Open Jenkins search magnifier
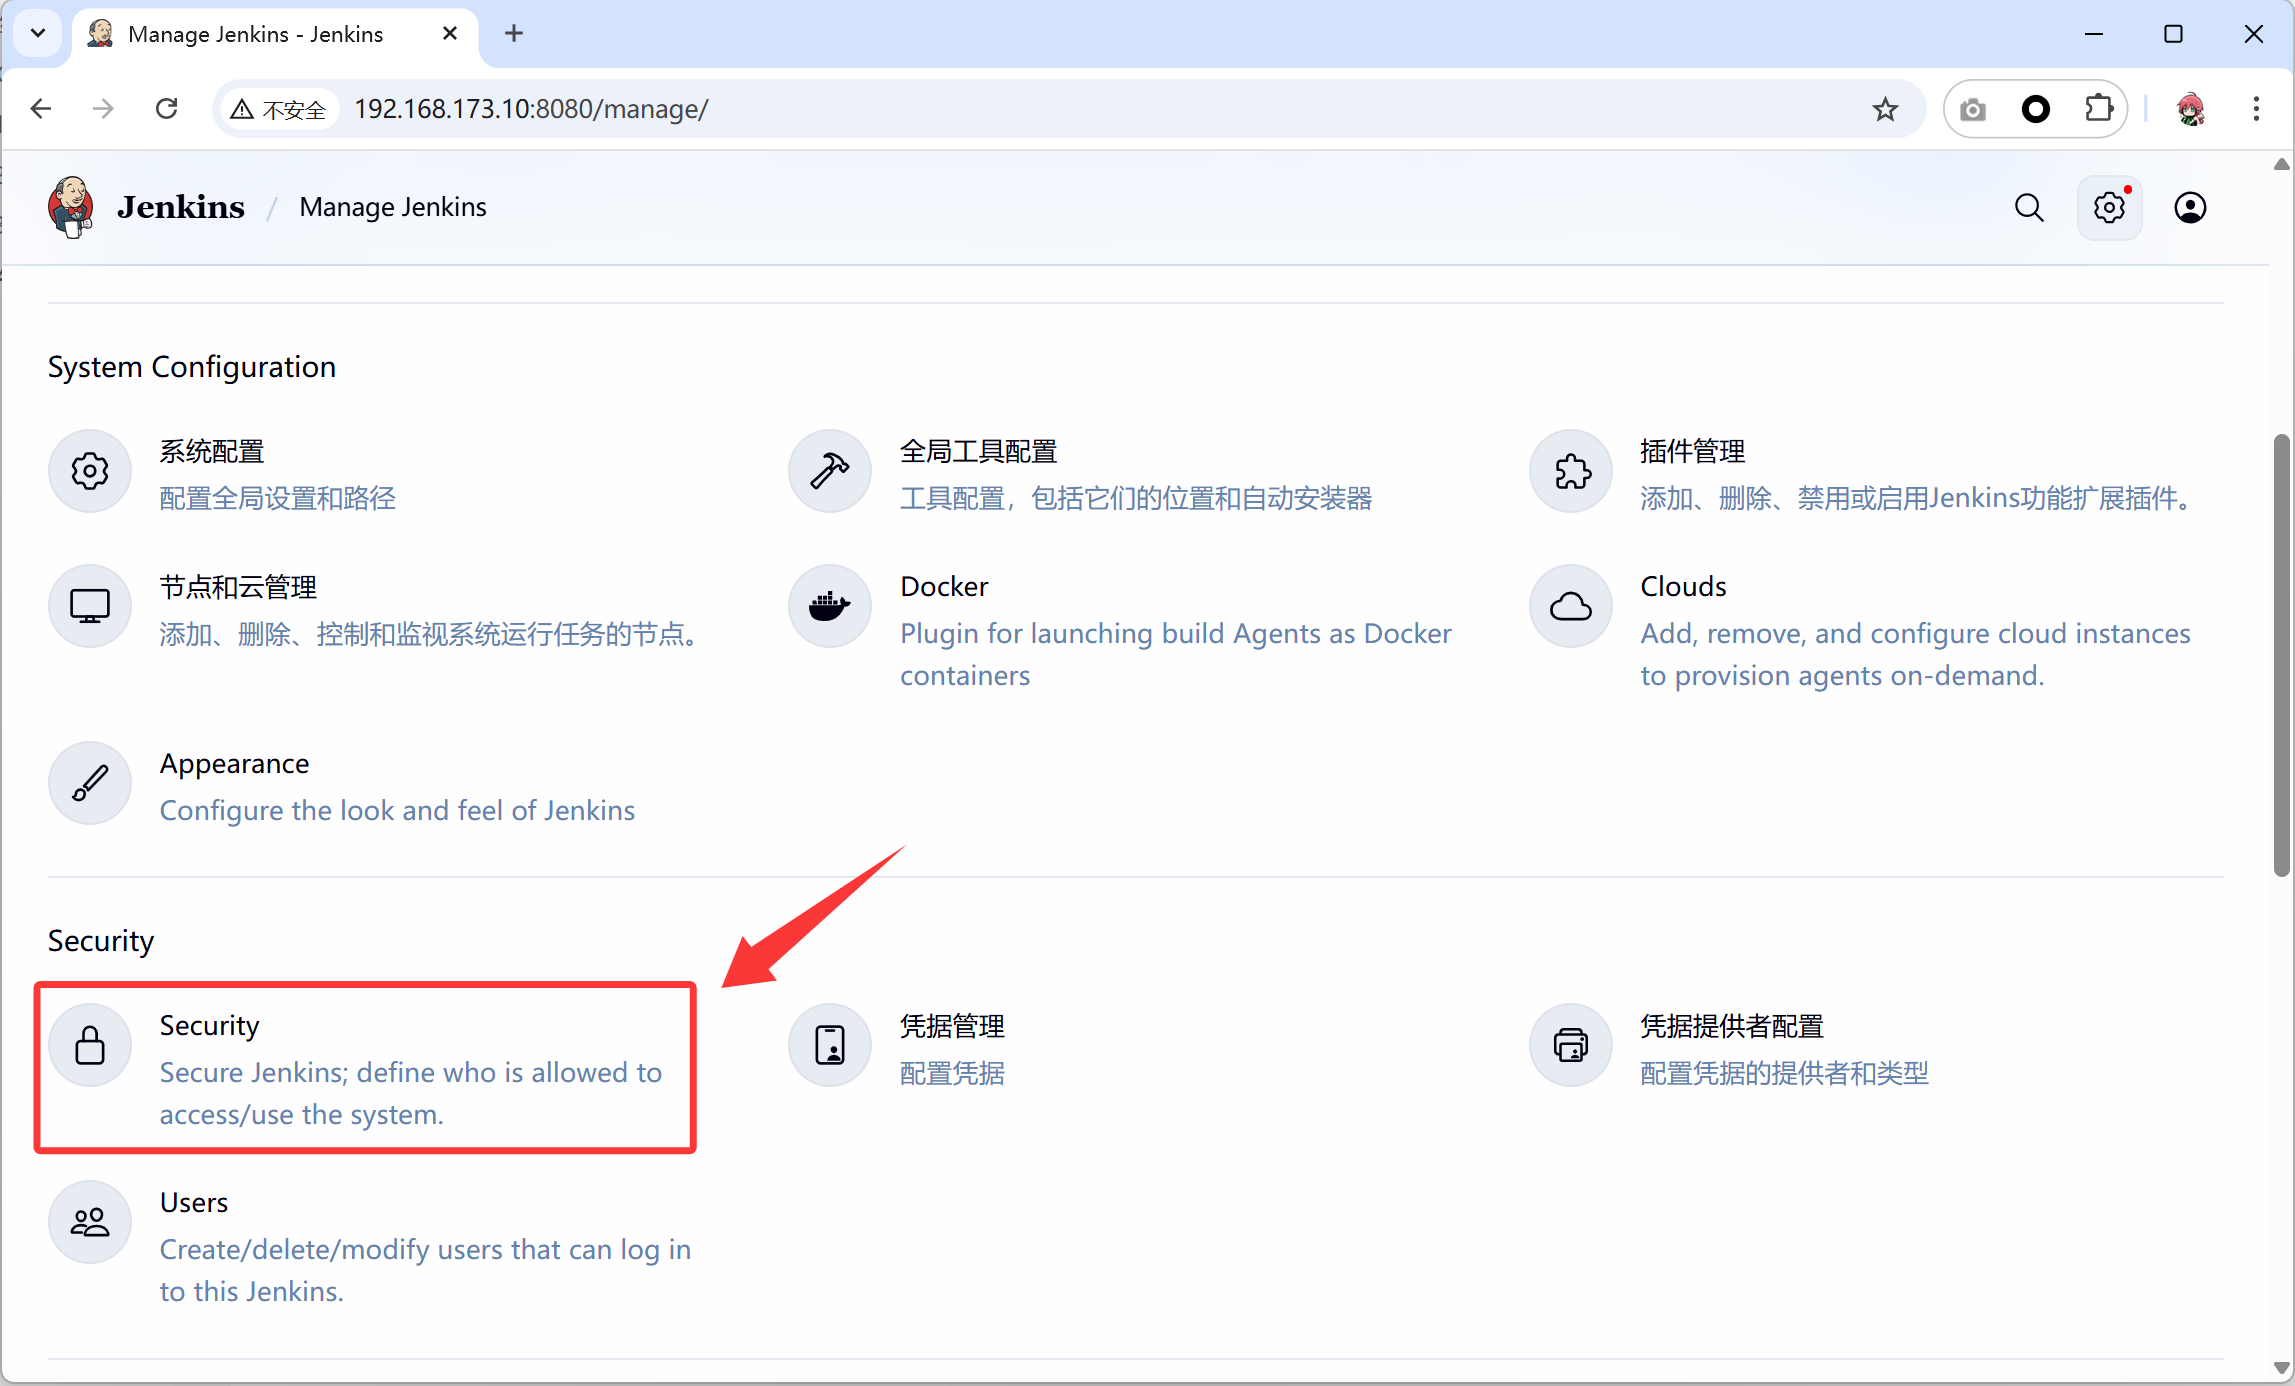This screenshot has height=1386, width=2295. tap(2029, 208)
